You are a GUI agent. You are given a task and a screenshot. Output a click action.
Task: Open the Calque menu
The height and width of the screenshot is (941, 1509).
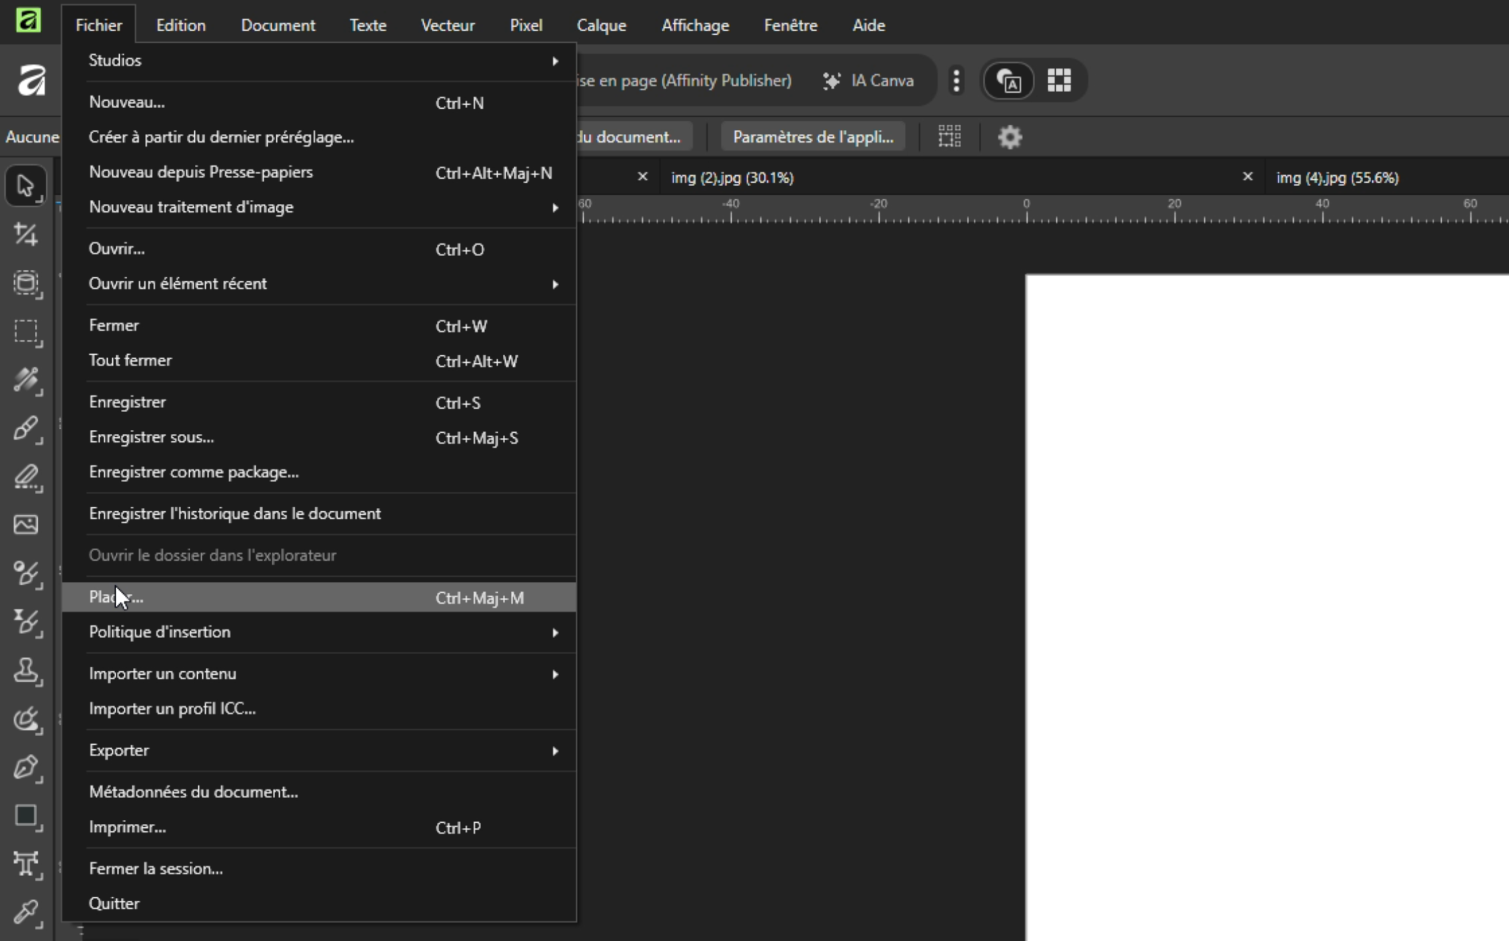click(601, 25)
